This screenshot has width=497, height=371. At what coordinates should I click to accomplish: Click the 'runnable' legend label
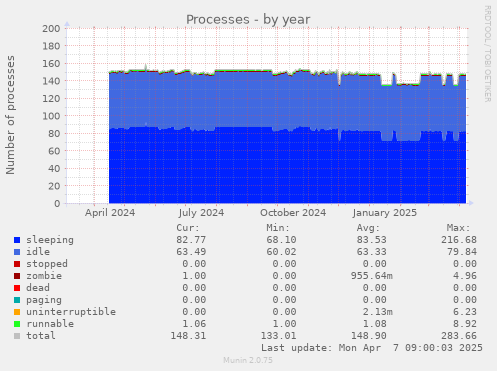(x=50, y=324)
